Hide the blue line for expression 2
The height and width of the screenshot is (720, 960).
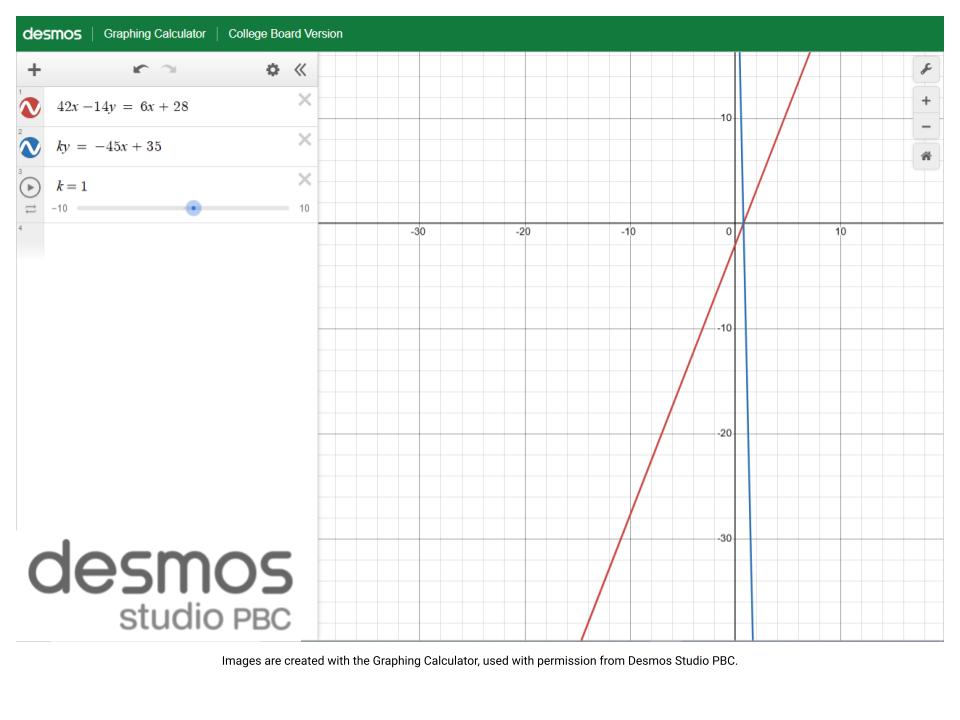tap(30, 148)
